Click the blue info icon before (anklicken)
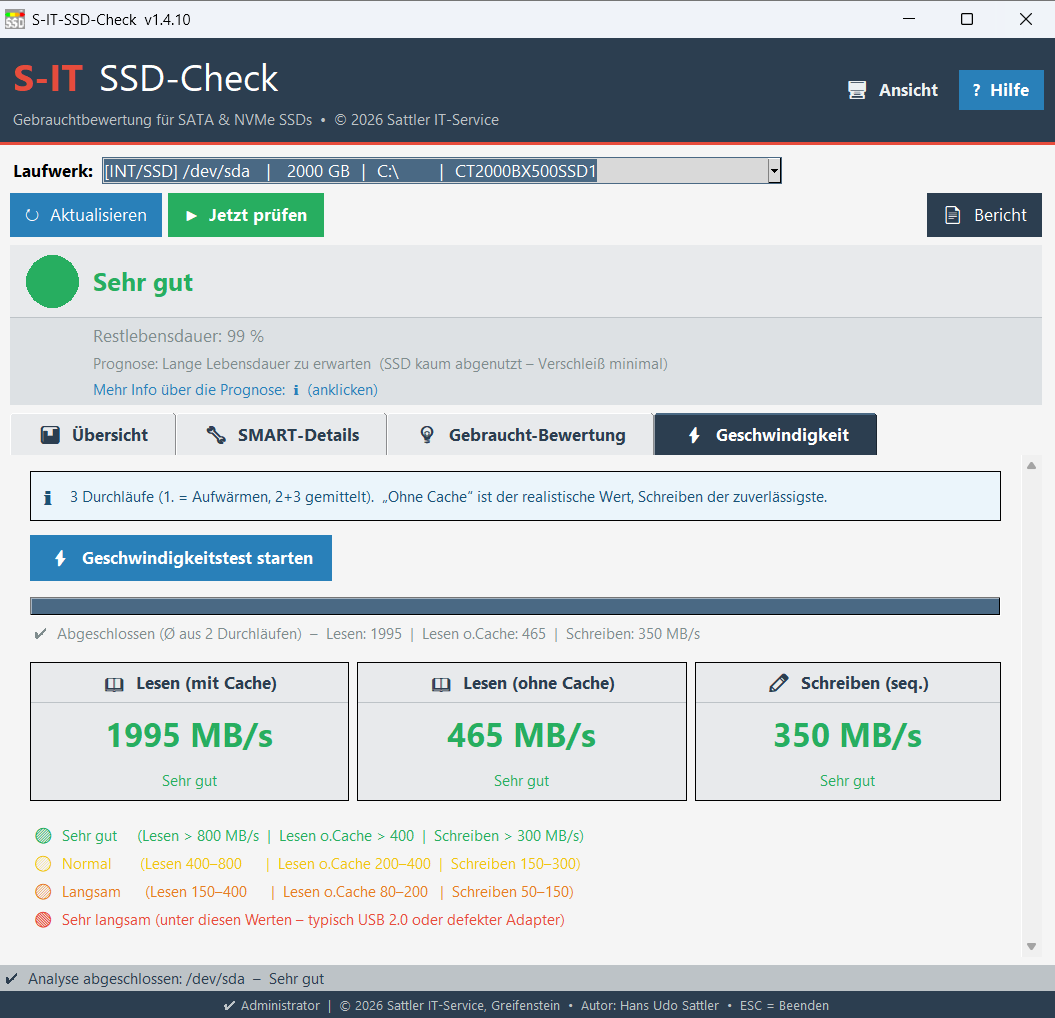Viewport: 1055px width, 1018px height. click(296, 390)
